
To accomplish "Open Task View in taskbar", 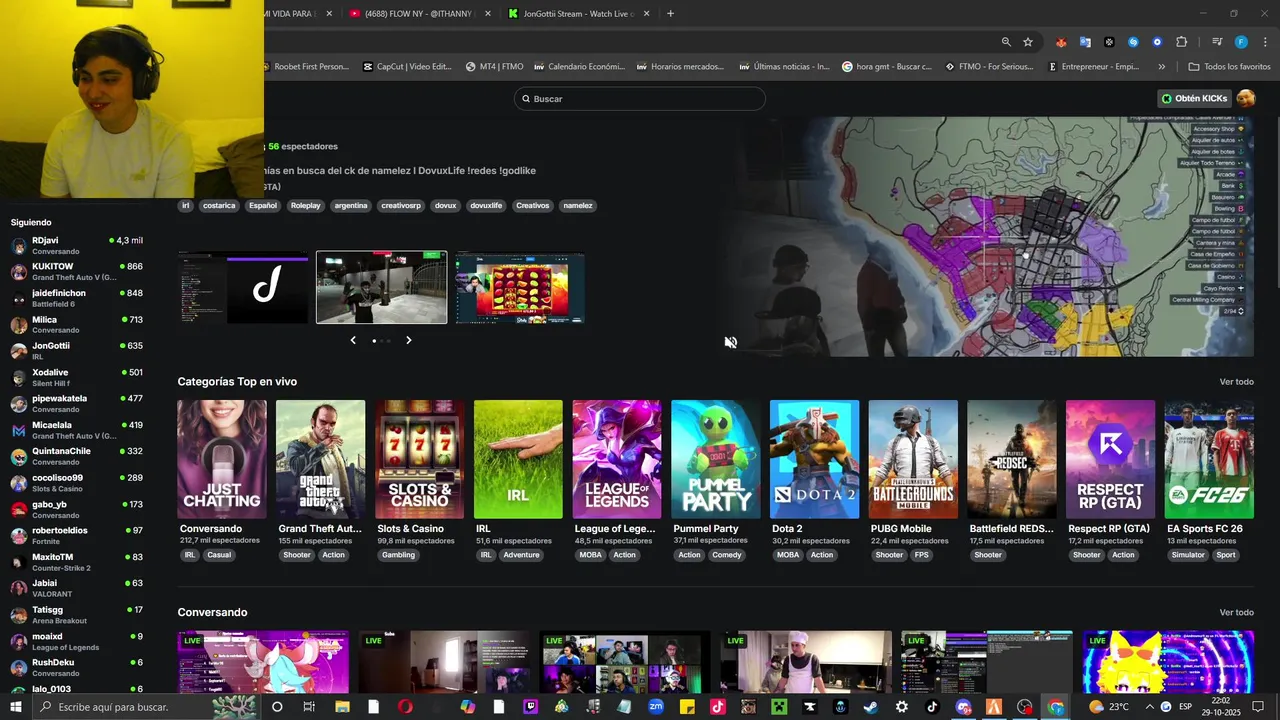I will click(x=309, y=707).
